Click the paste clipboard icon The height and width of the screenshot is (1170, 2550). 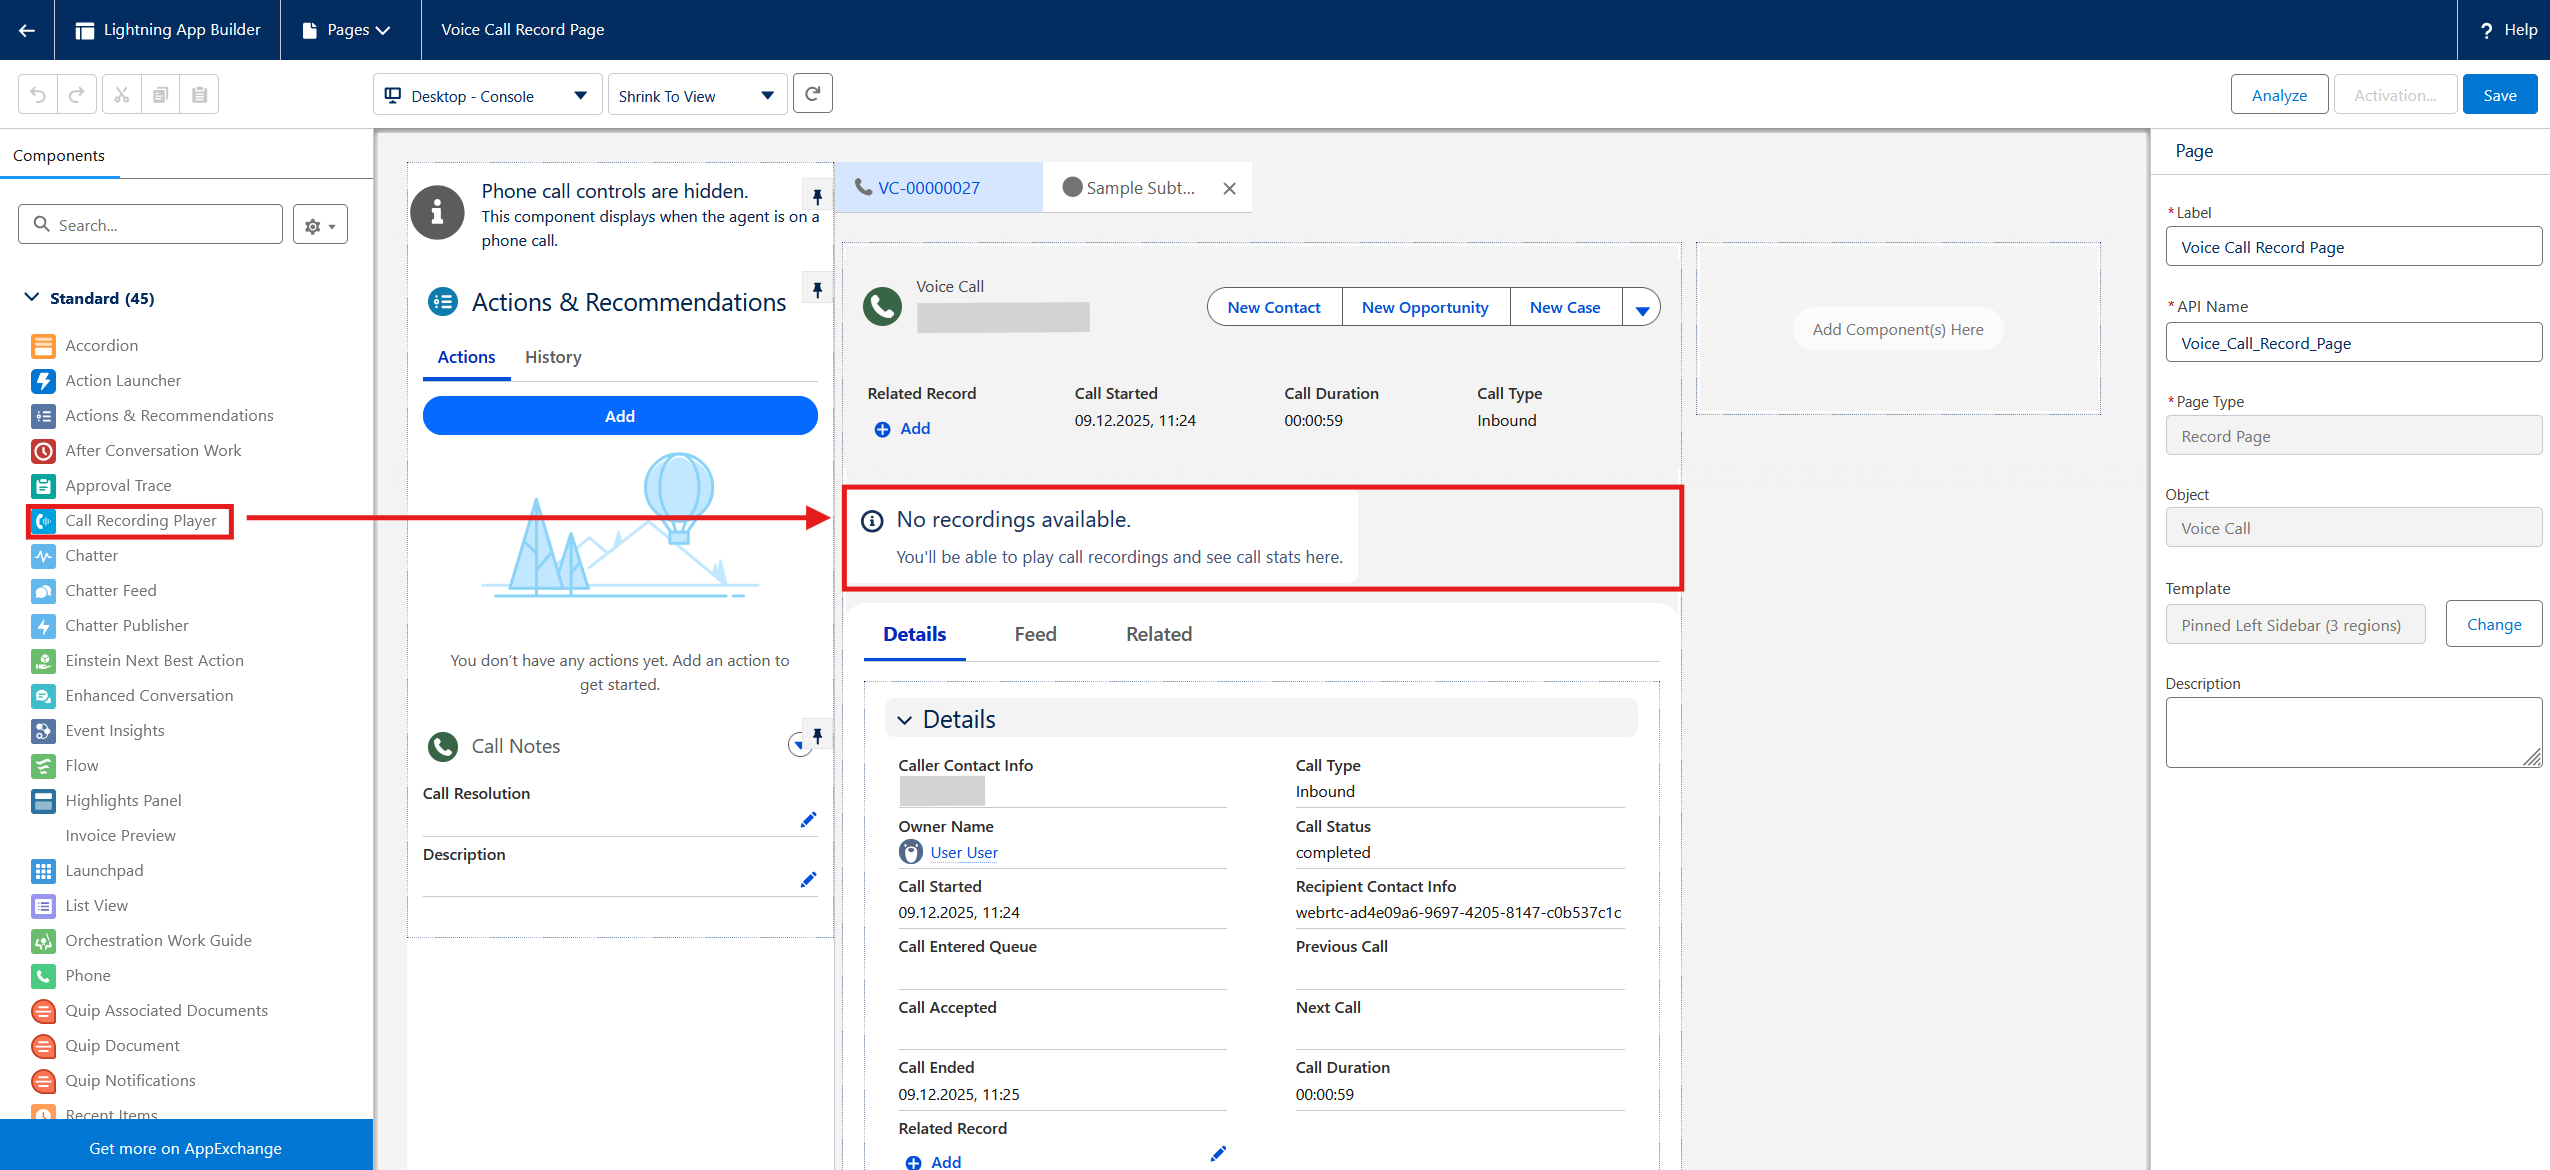[x=199, y=95]
